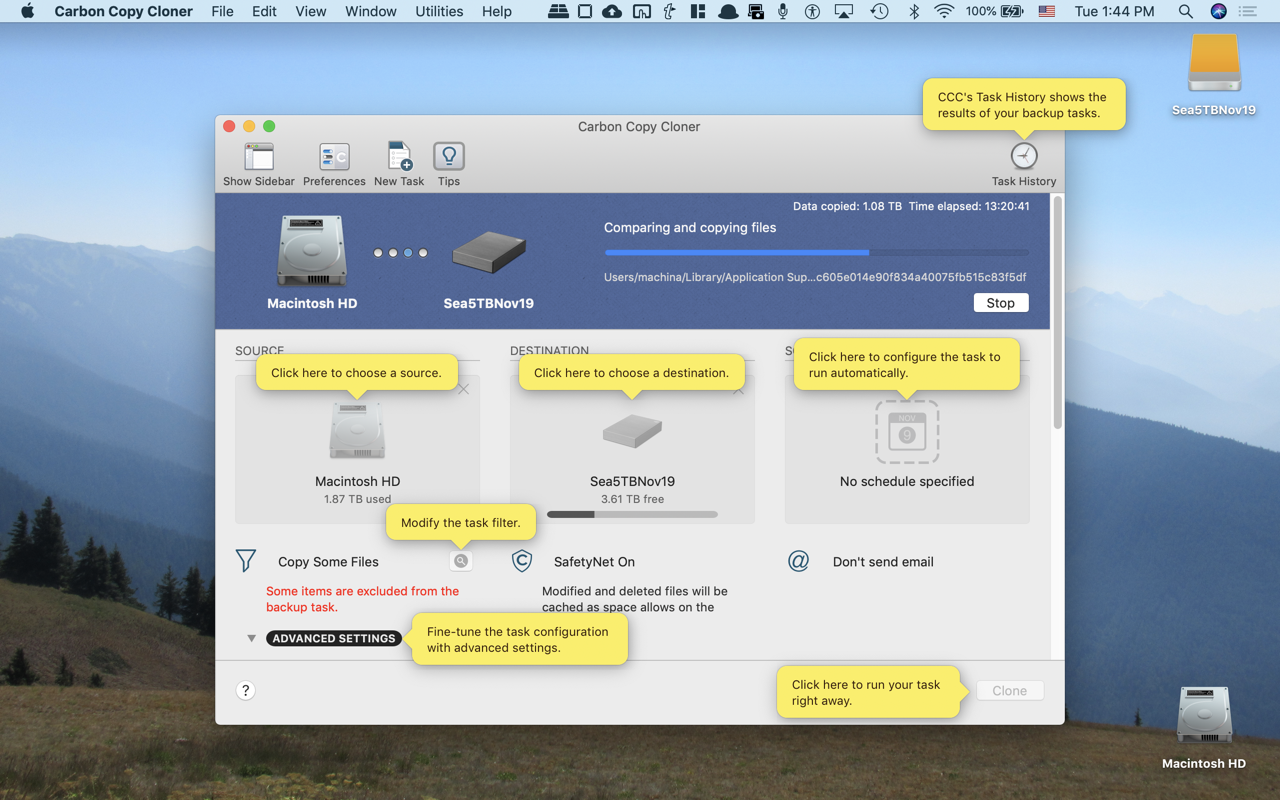Click the Sea5TBNov19 destination drive icon
Viewport: 1280px width, 800px height.
pyautogui.click(x=632, y=432)
